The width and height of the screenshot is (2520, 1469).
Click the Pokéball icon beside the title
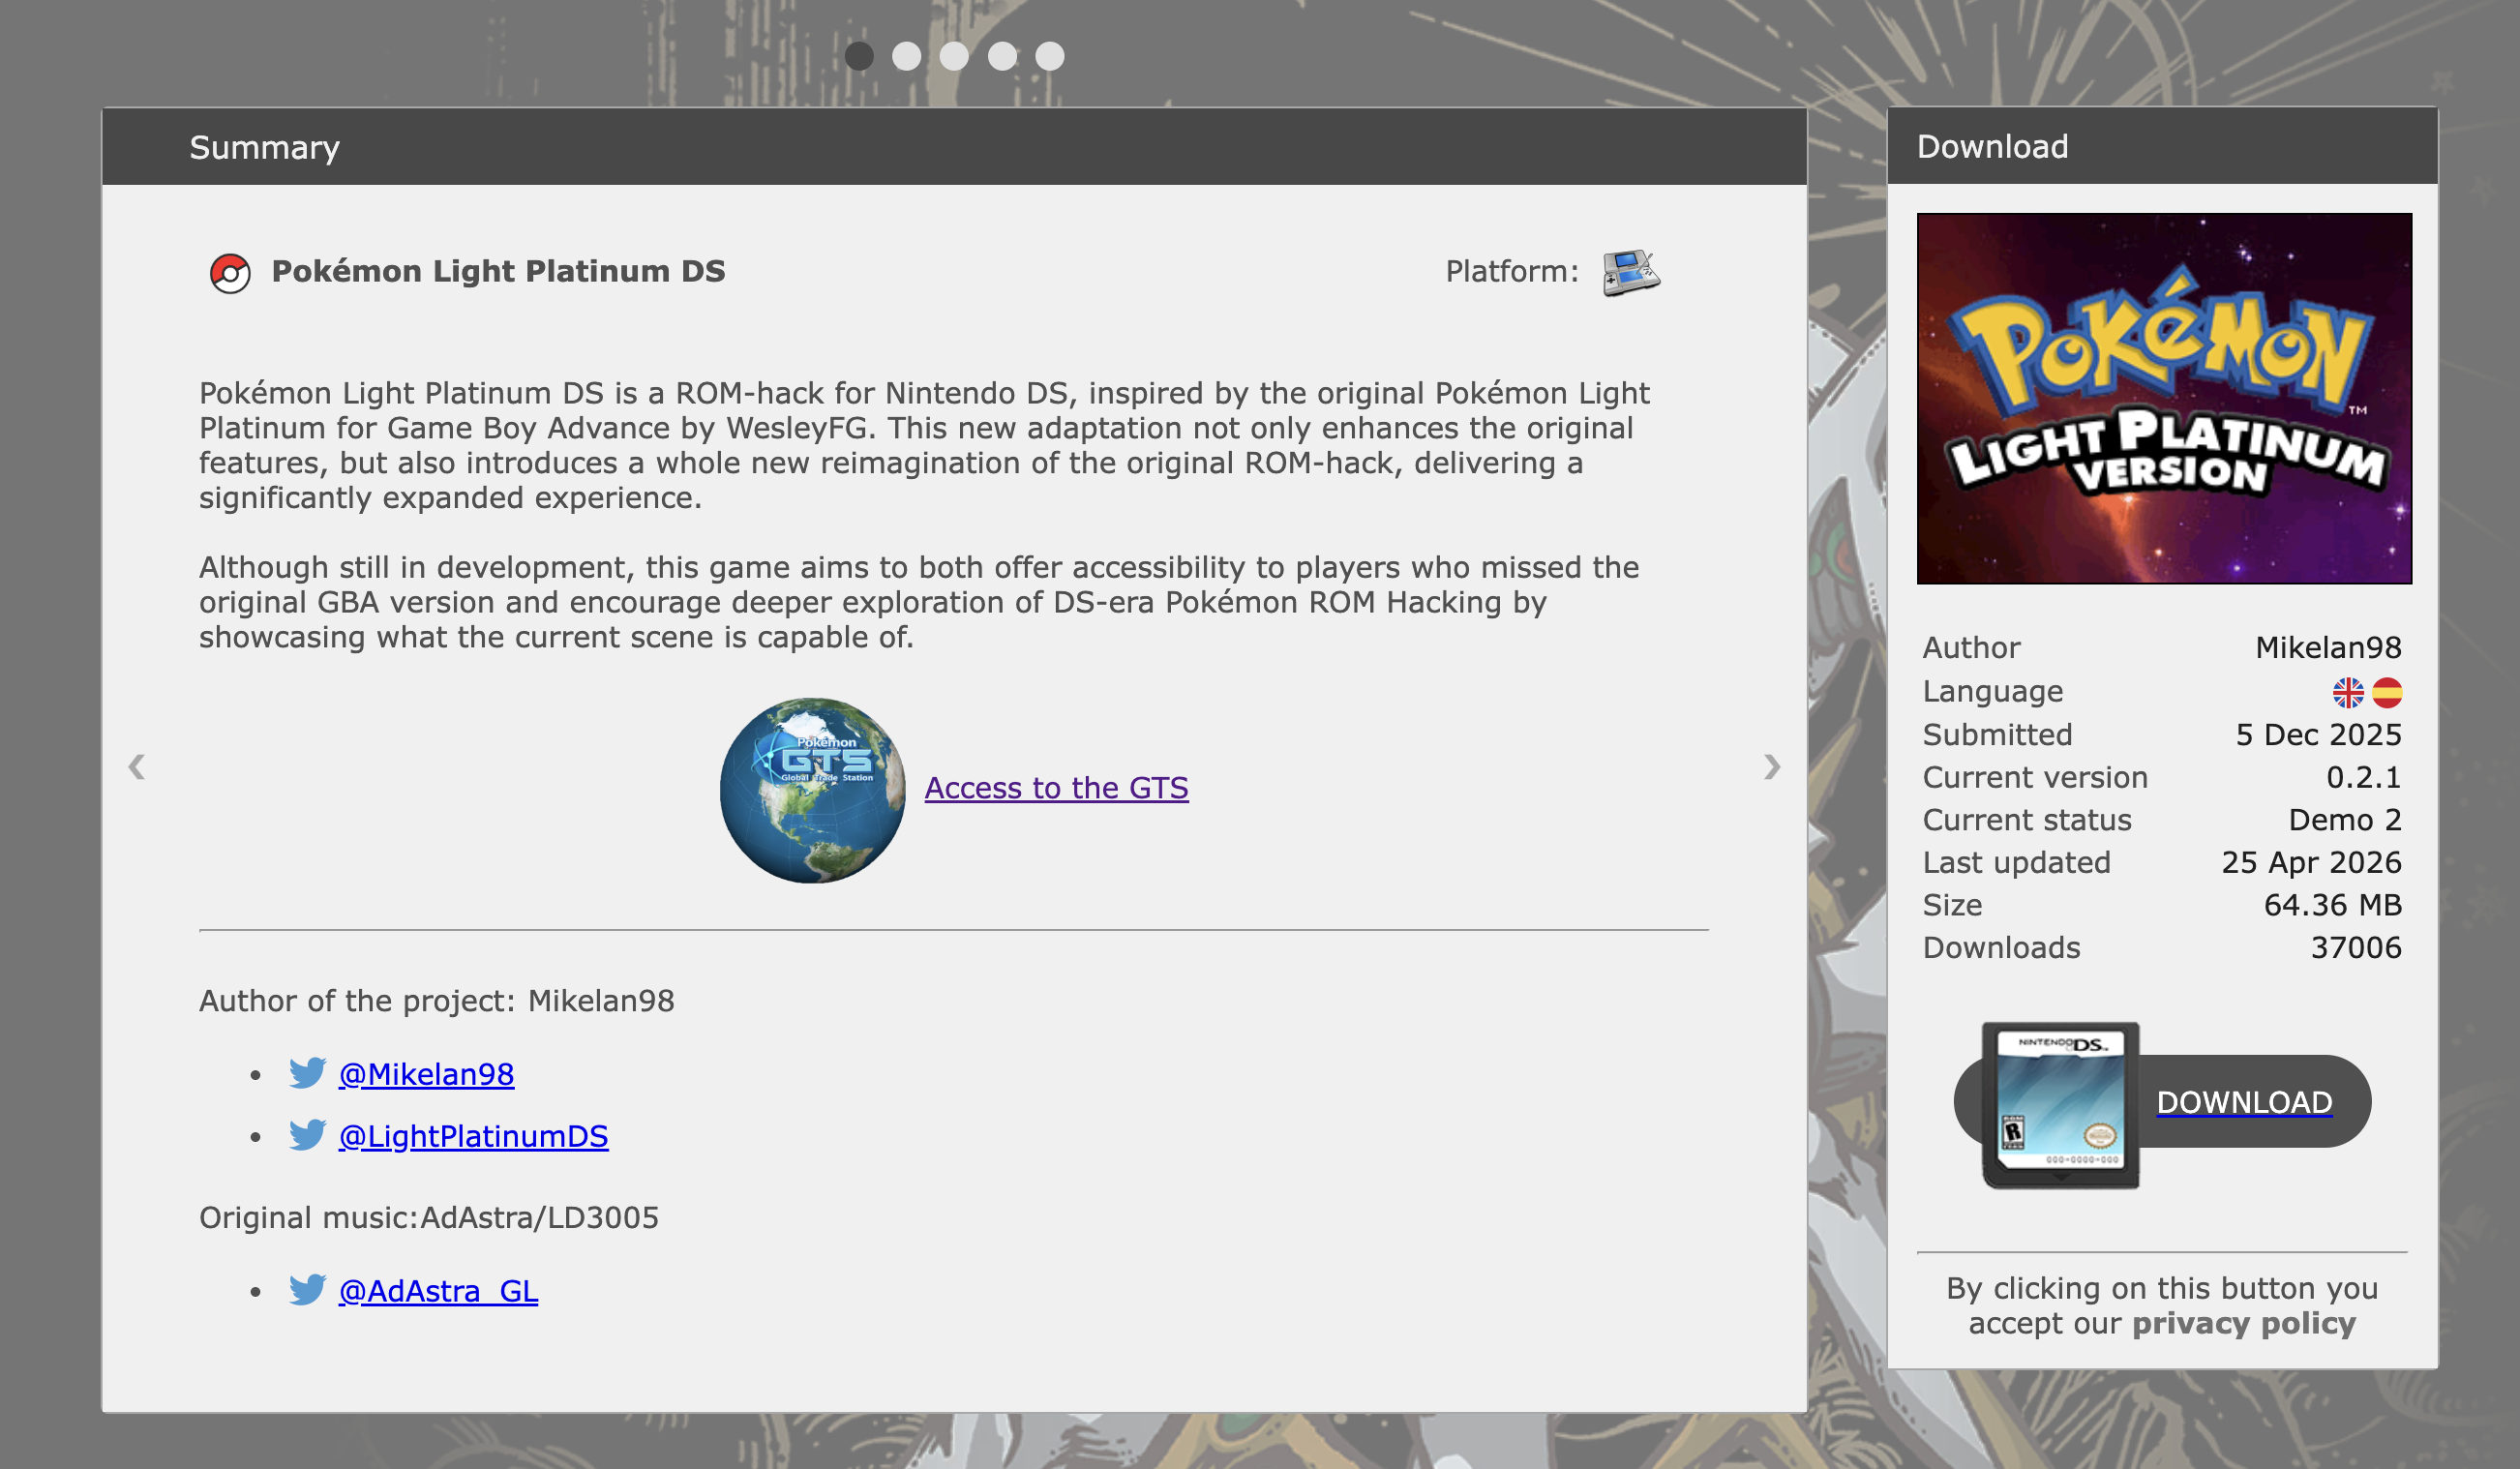(230, 273)
